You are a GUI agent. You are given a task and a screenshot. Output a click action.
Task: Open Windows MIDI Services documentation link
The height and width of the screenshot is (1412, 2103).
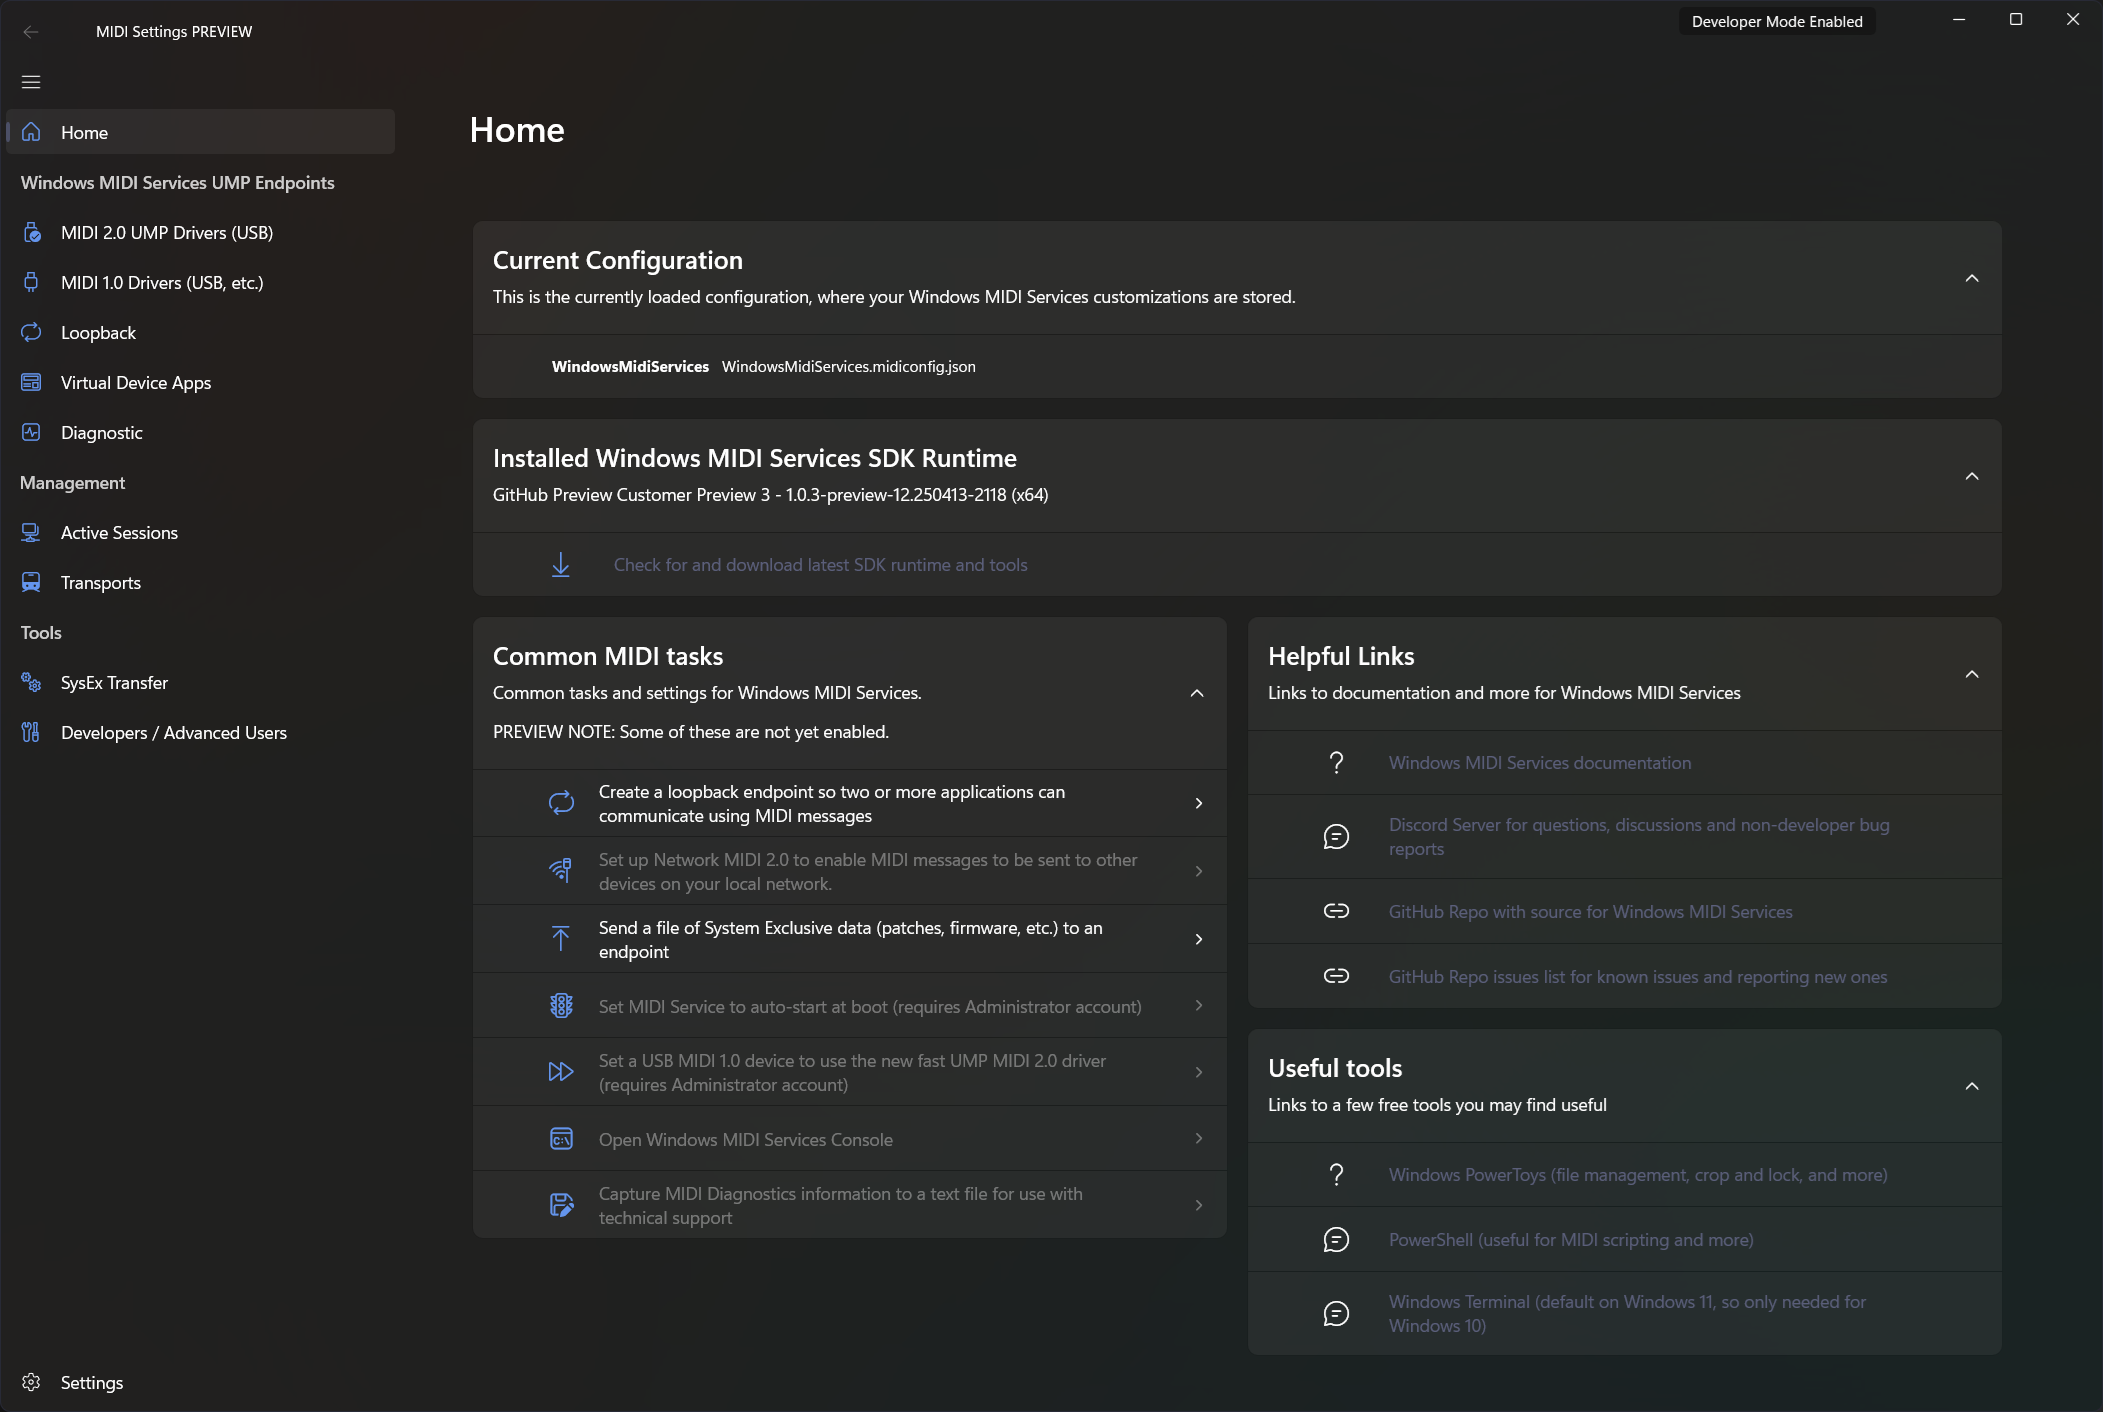(x=1539, y=763)
